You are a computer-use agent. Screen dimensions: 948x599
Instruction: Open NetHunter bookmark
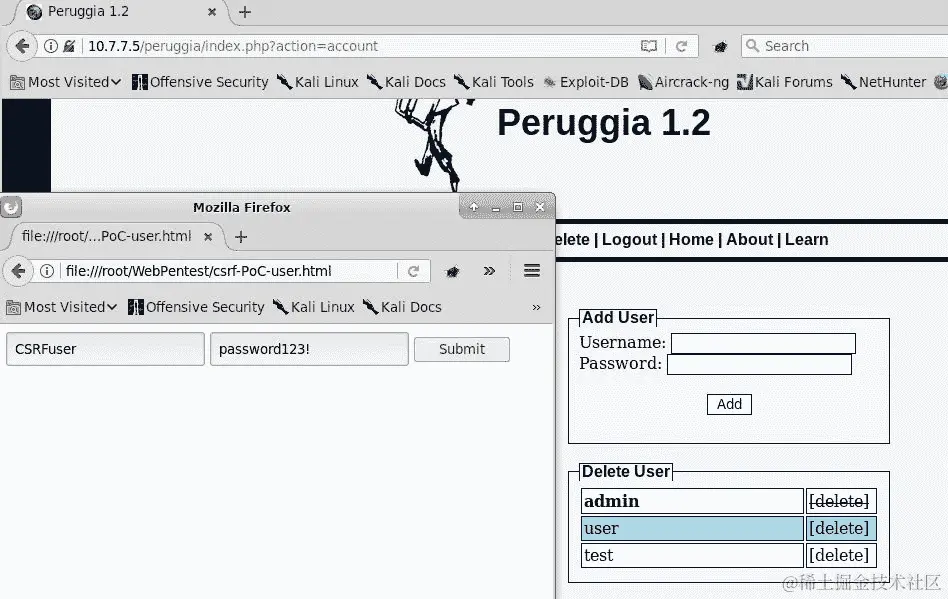pyautogui.click(x=883, y=82)
